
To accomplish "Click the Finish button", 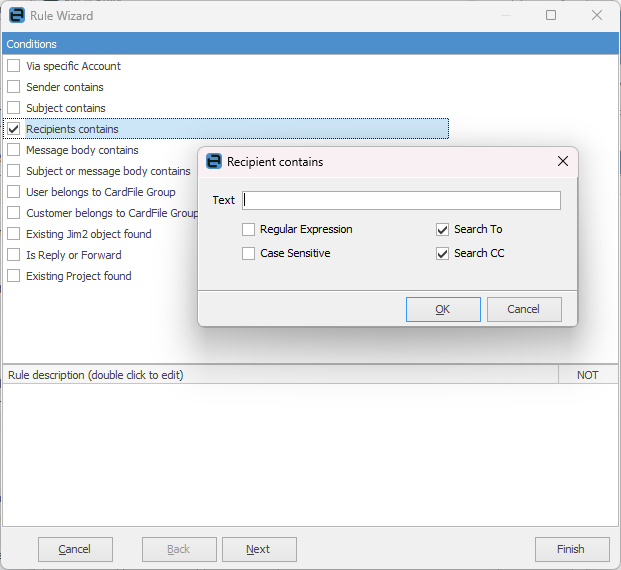I will (x=572, y=549).
